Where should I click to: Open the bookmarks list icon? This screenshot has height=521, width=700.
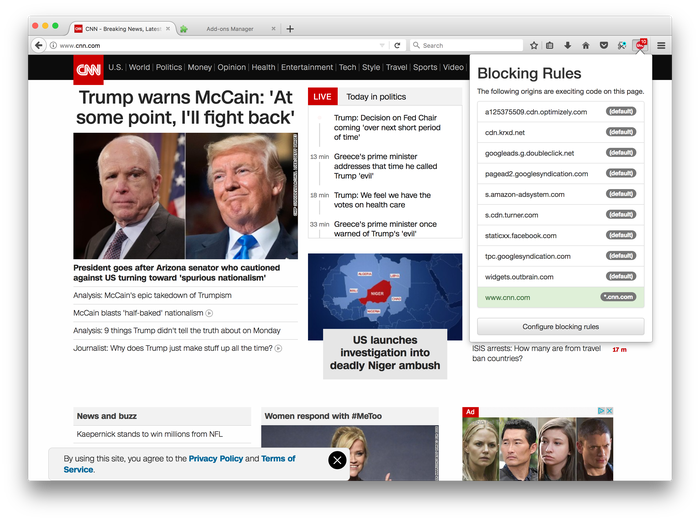(550, 45)
